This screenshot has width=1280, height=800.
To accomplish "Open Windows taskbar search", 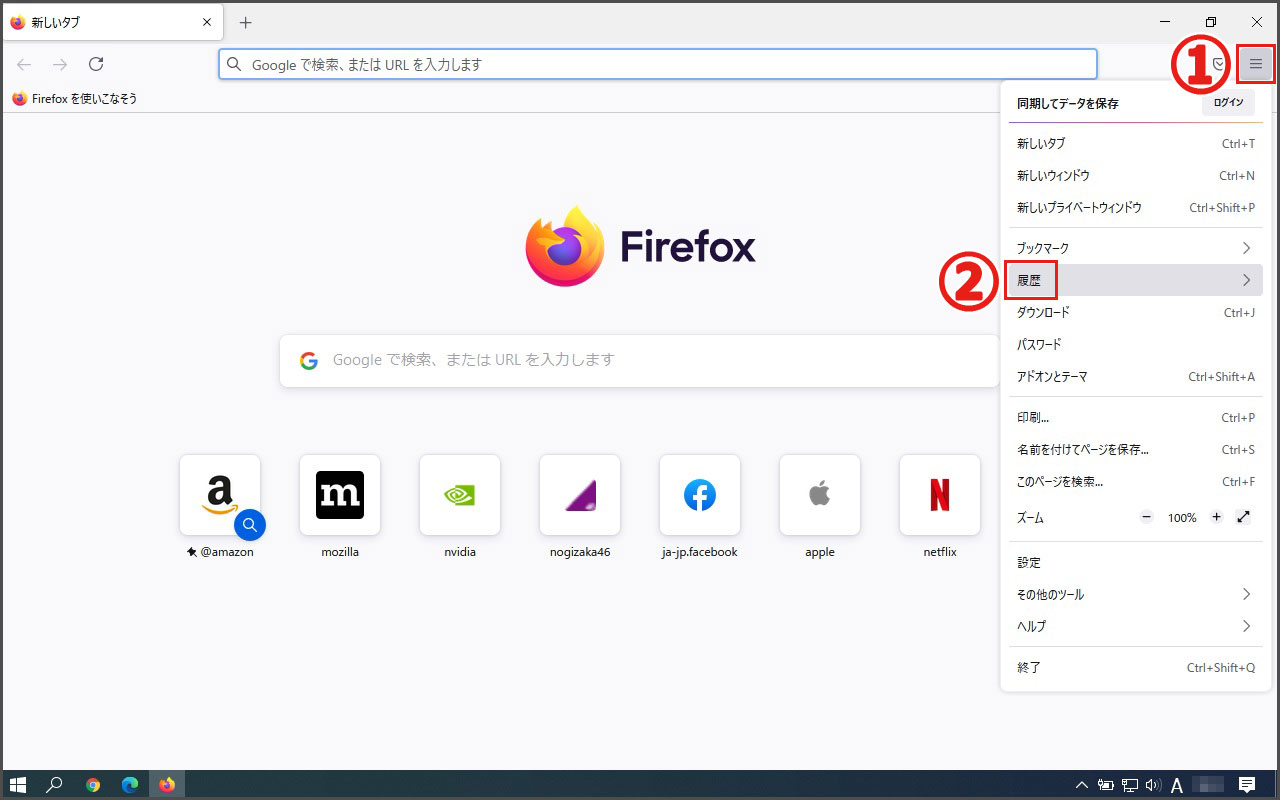I will point(55,785).
